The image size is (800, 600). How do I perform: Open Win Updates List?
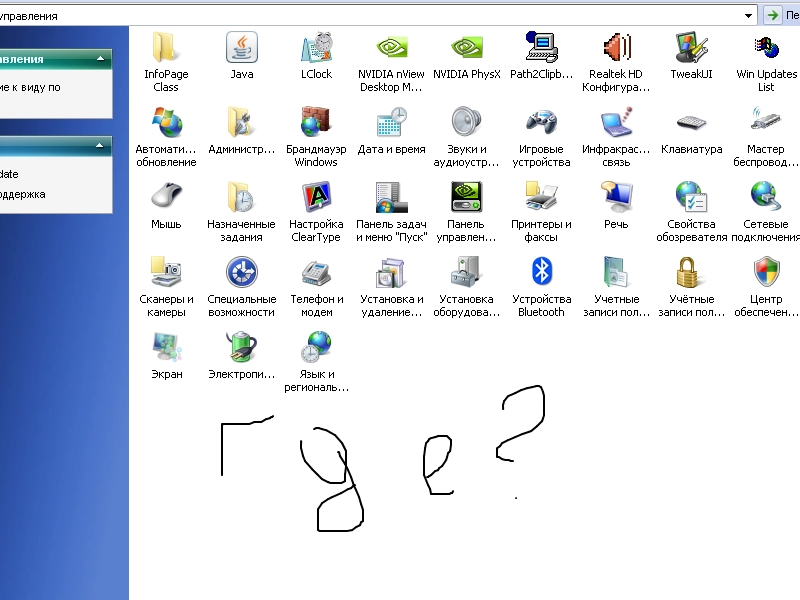click(766, 47)
